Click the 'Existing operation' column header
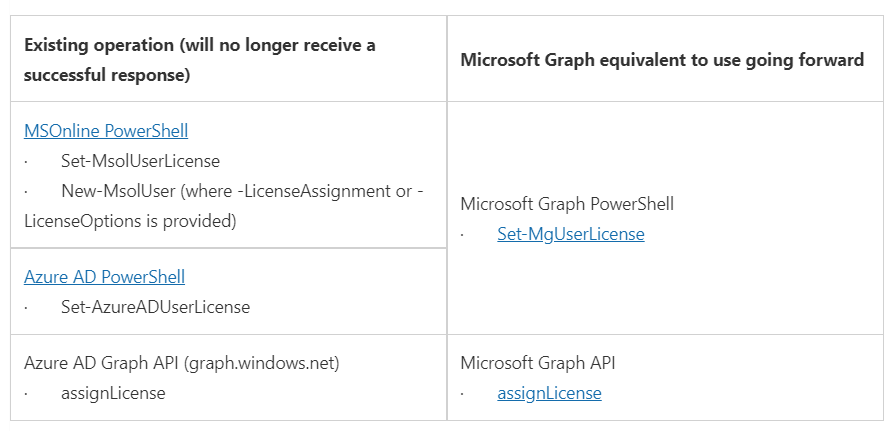The width and height of the screenshot is (891, 431). tap(199, 60)
